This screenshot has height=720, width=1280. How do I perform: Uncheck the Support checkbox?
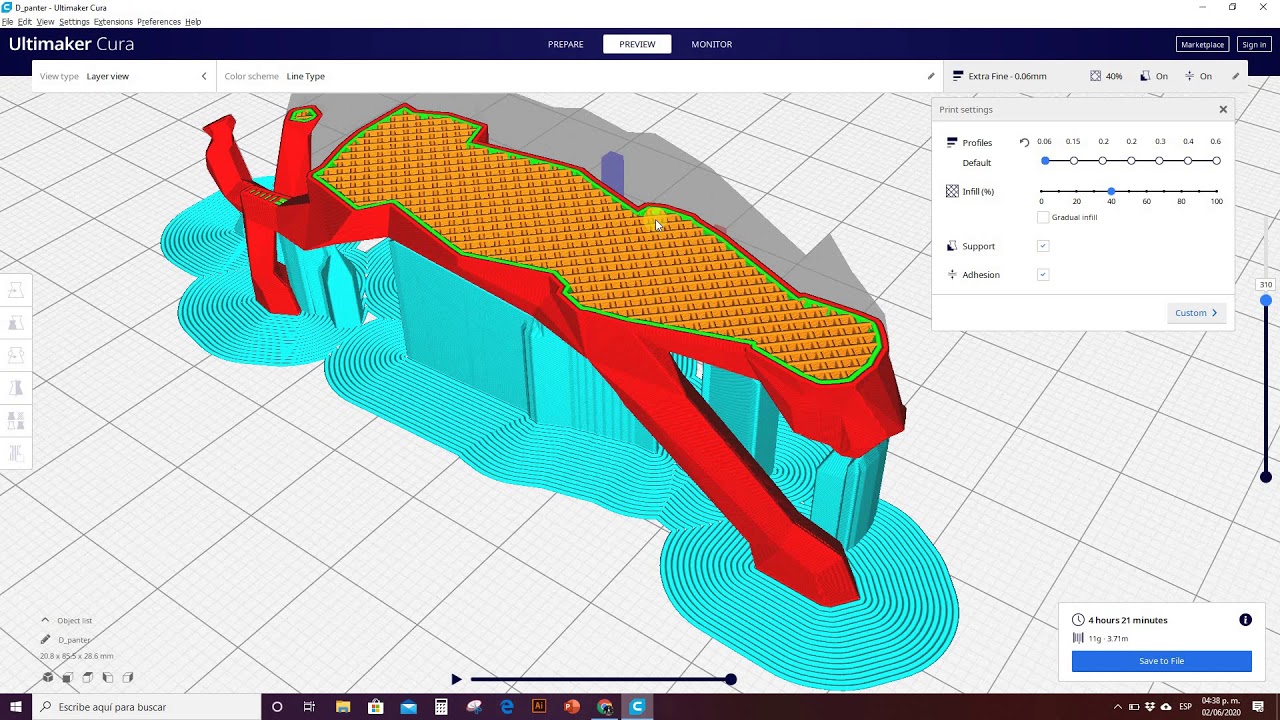point(1043,246)
